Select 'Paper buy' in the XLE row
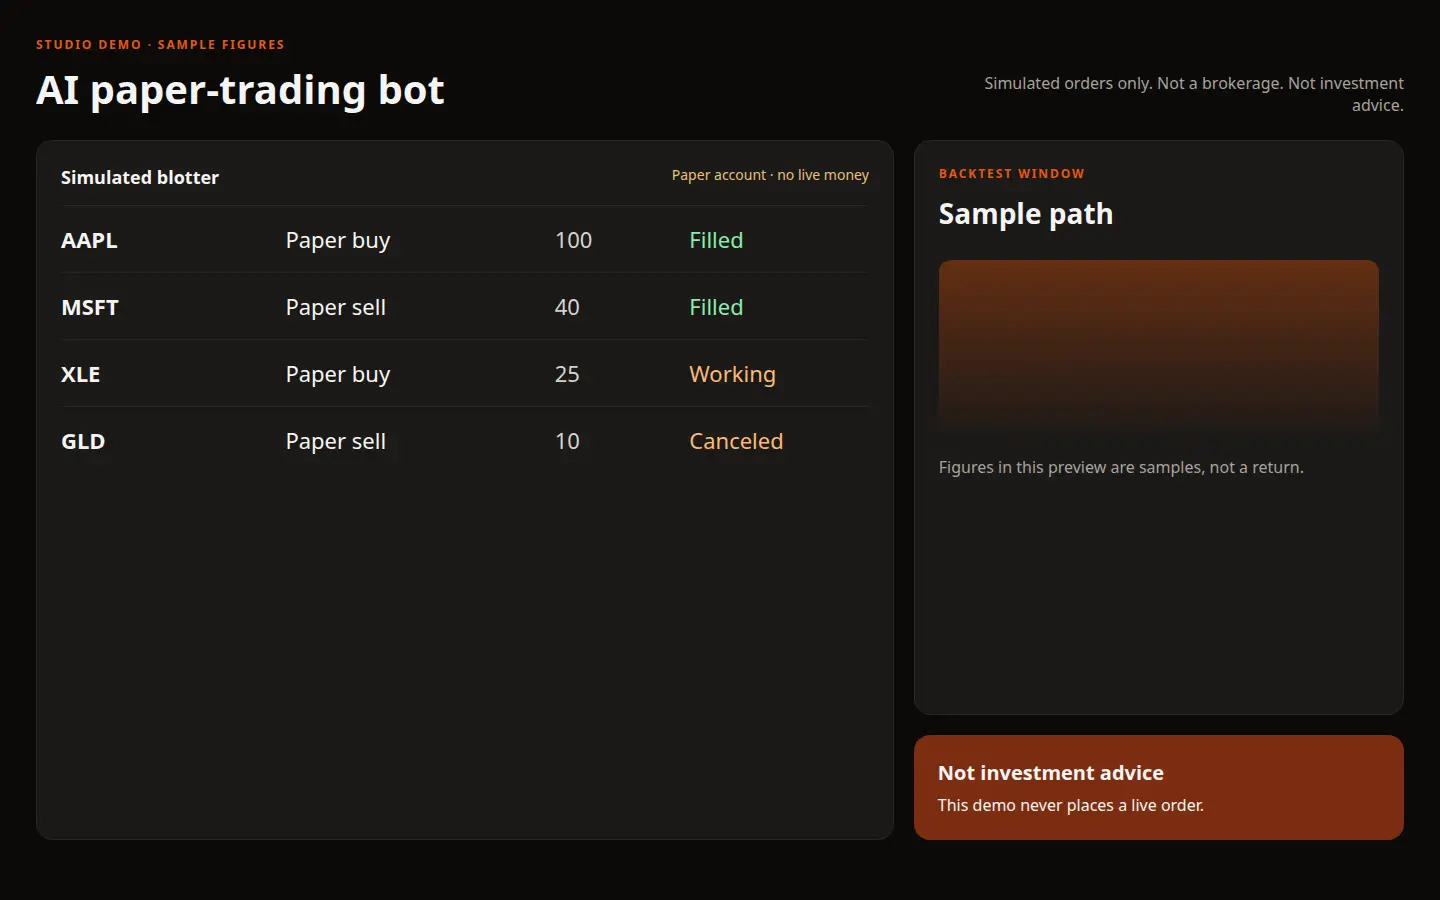The width and height of the screenshot is (1440, 900). pos(338,375)
